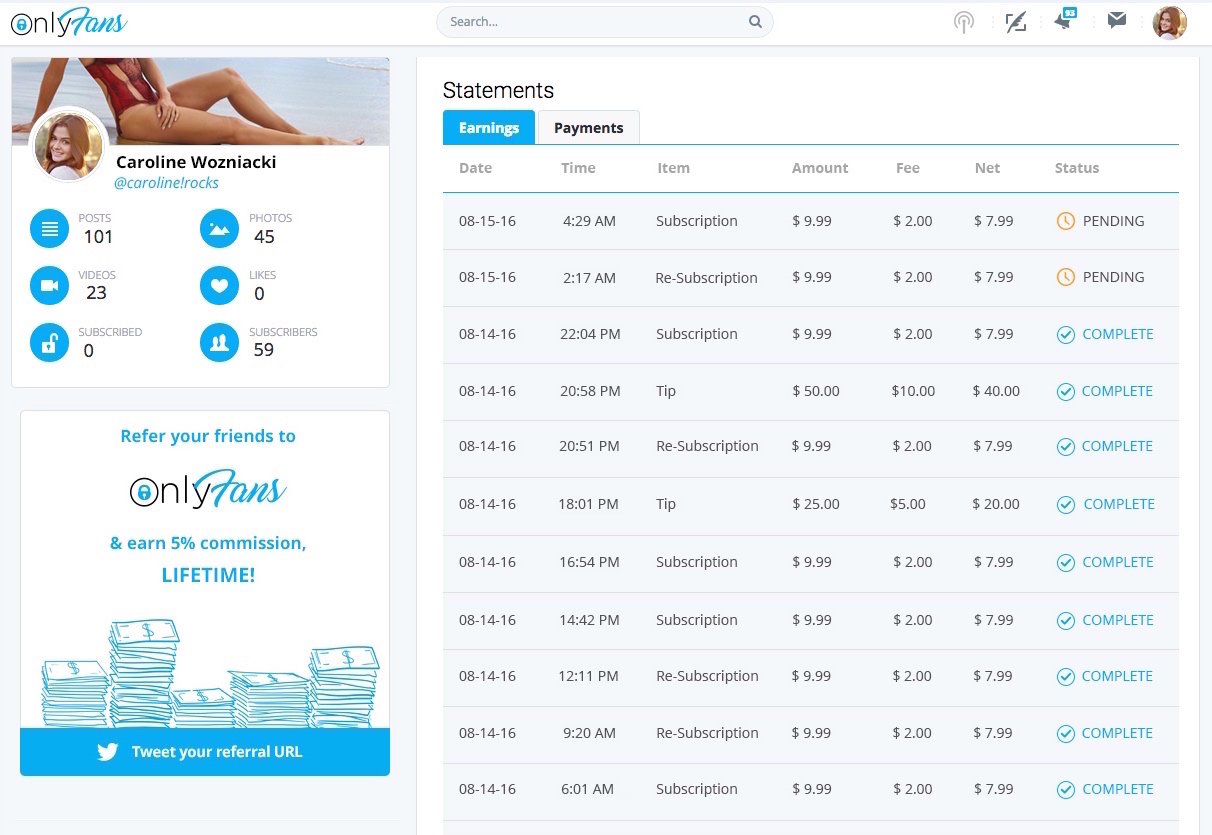Click the compose new post icon

click(1016, 22)
